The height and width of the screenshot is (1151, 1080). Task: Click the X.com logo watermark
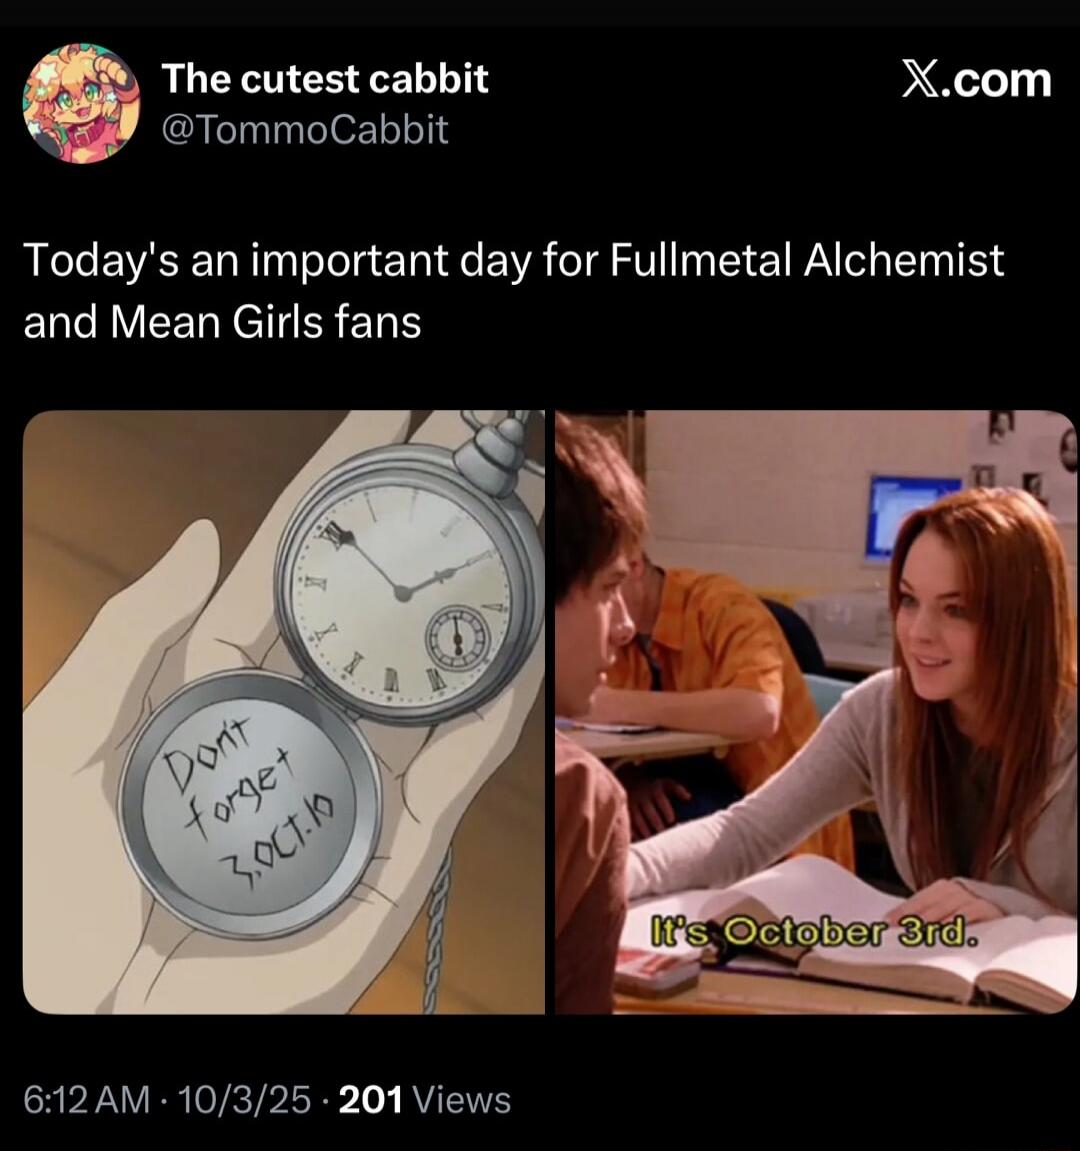976,79
